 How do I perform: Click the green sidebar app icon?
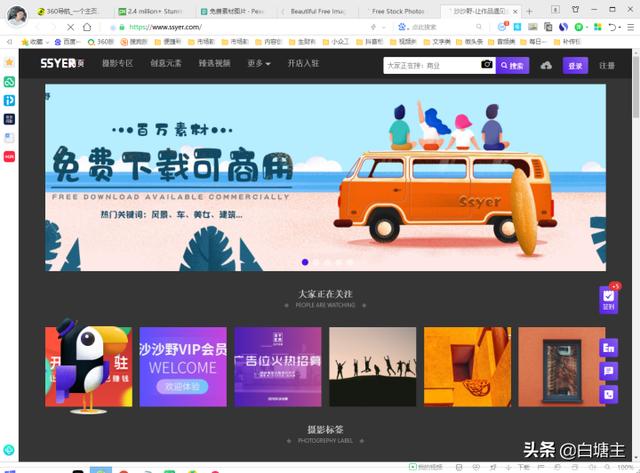pos(9,82)
